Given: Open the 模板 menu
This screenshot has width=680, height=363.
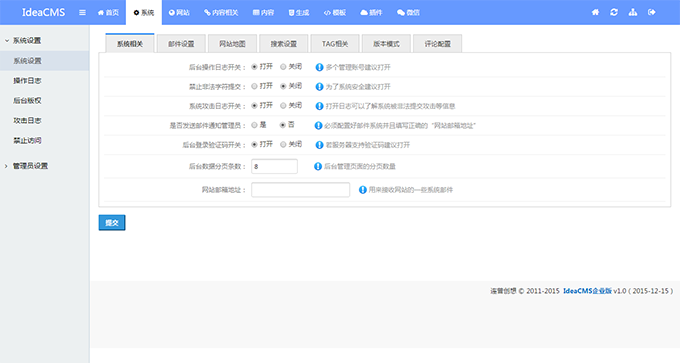Looking at the screenshot, I should click(x=335, y=13).
